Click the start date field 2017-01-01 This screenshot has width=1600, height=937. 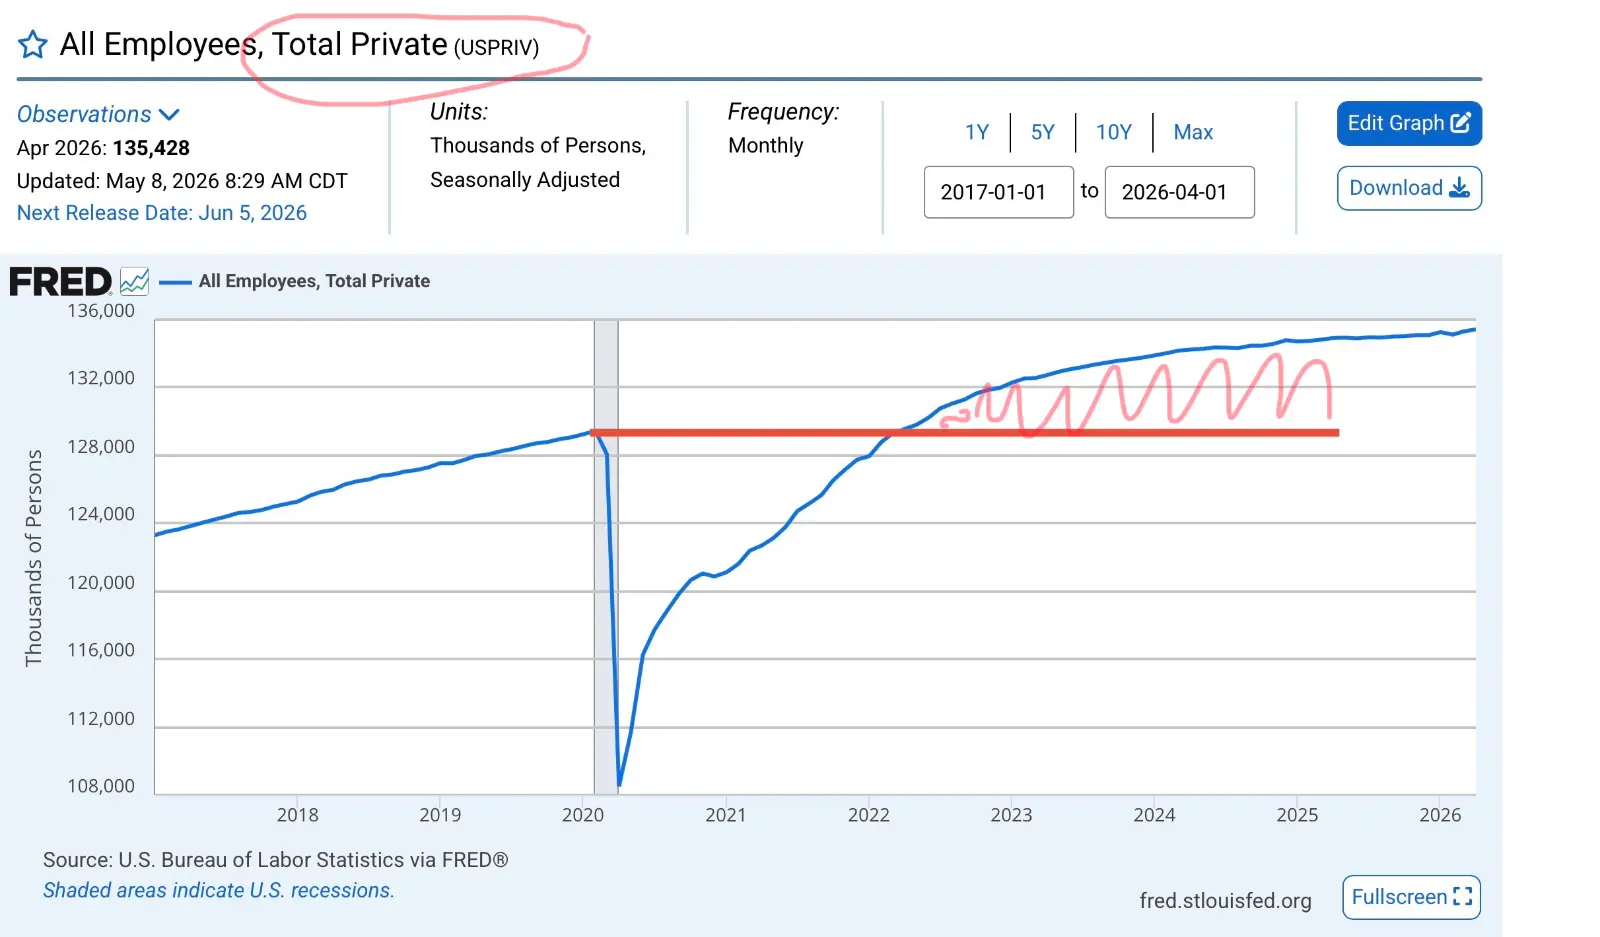click(x=999, y=192)
